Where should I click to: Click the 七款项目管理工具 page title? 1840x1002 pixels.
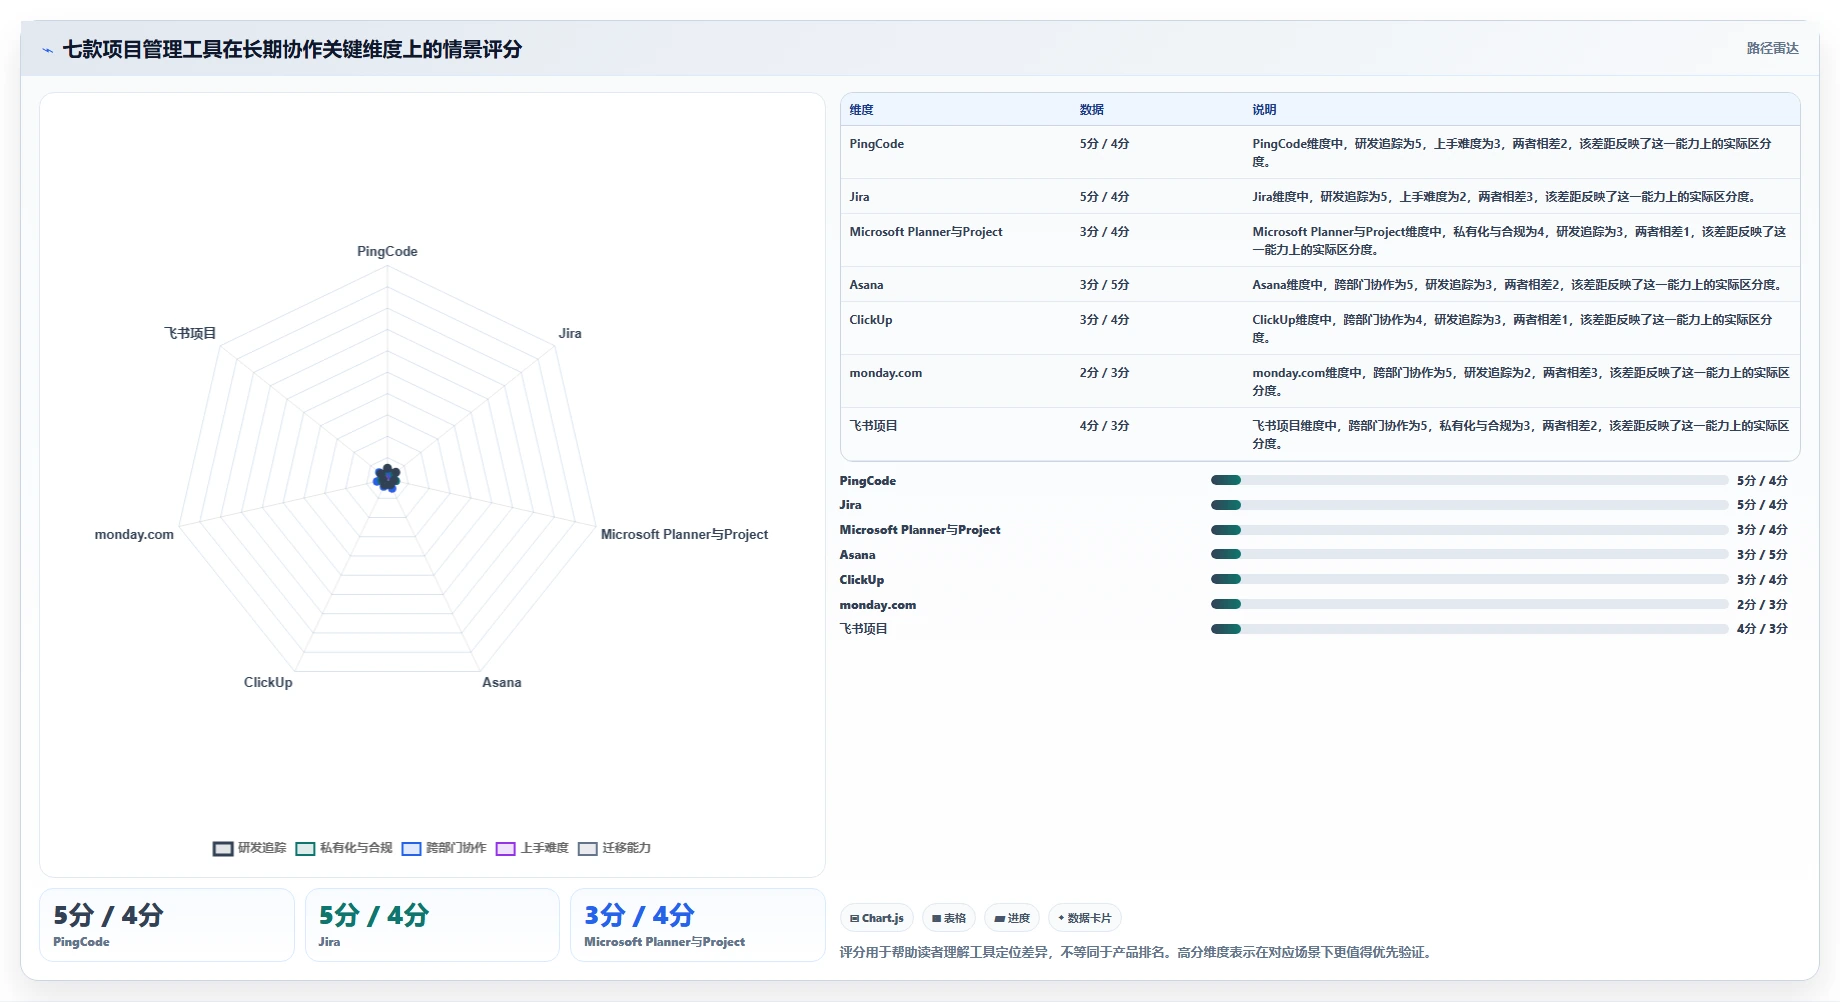292,49
